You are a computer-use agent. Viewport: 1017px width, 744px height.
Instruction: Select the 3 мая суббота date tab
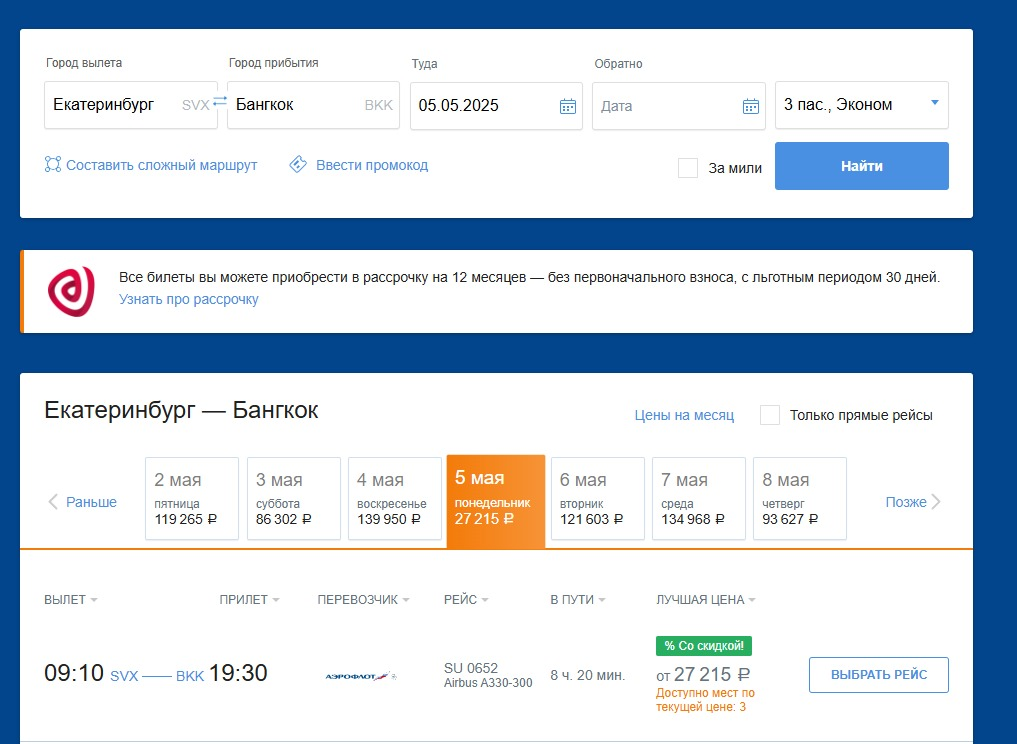tap(294, 498)
